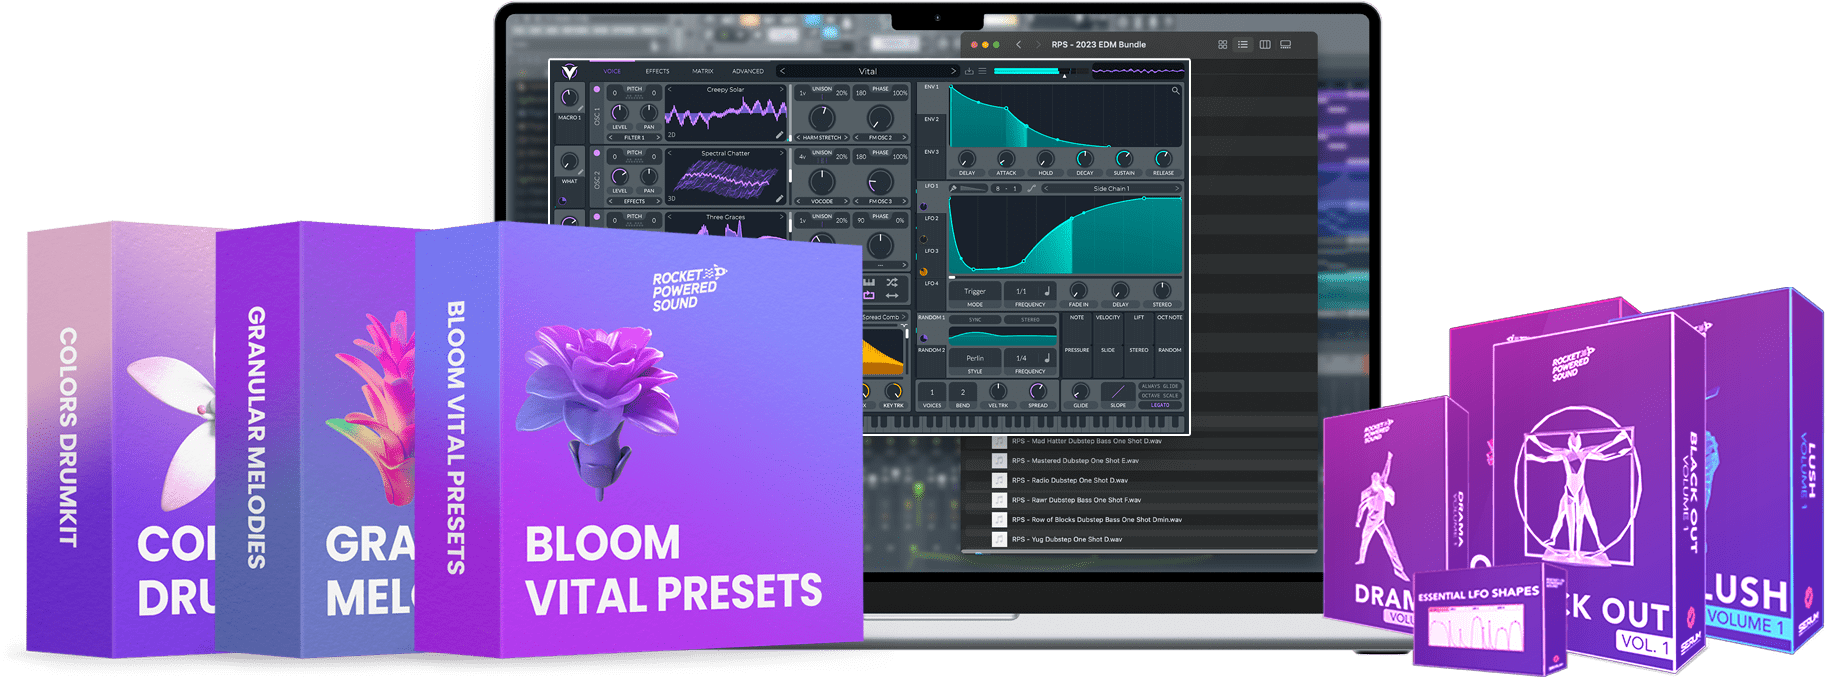Image resolution: width=1825 pixels, height=677 pixels.
Task: Click PRESSURE modulation source
Action: (1077, 350)
